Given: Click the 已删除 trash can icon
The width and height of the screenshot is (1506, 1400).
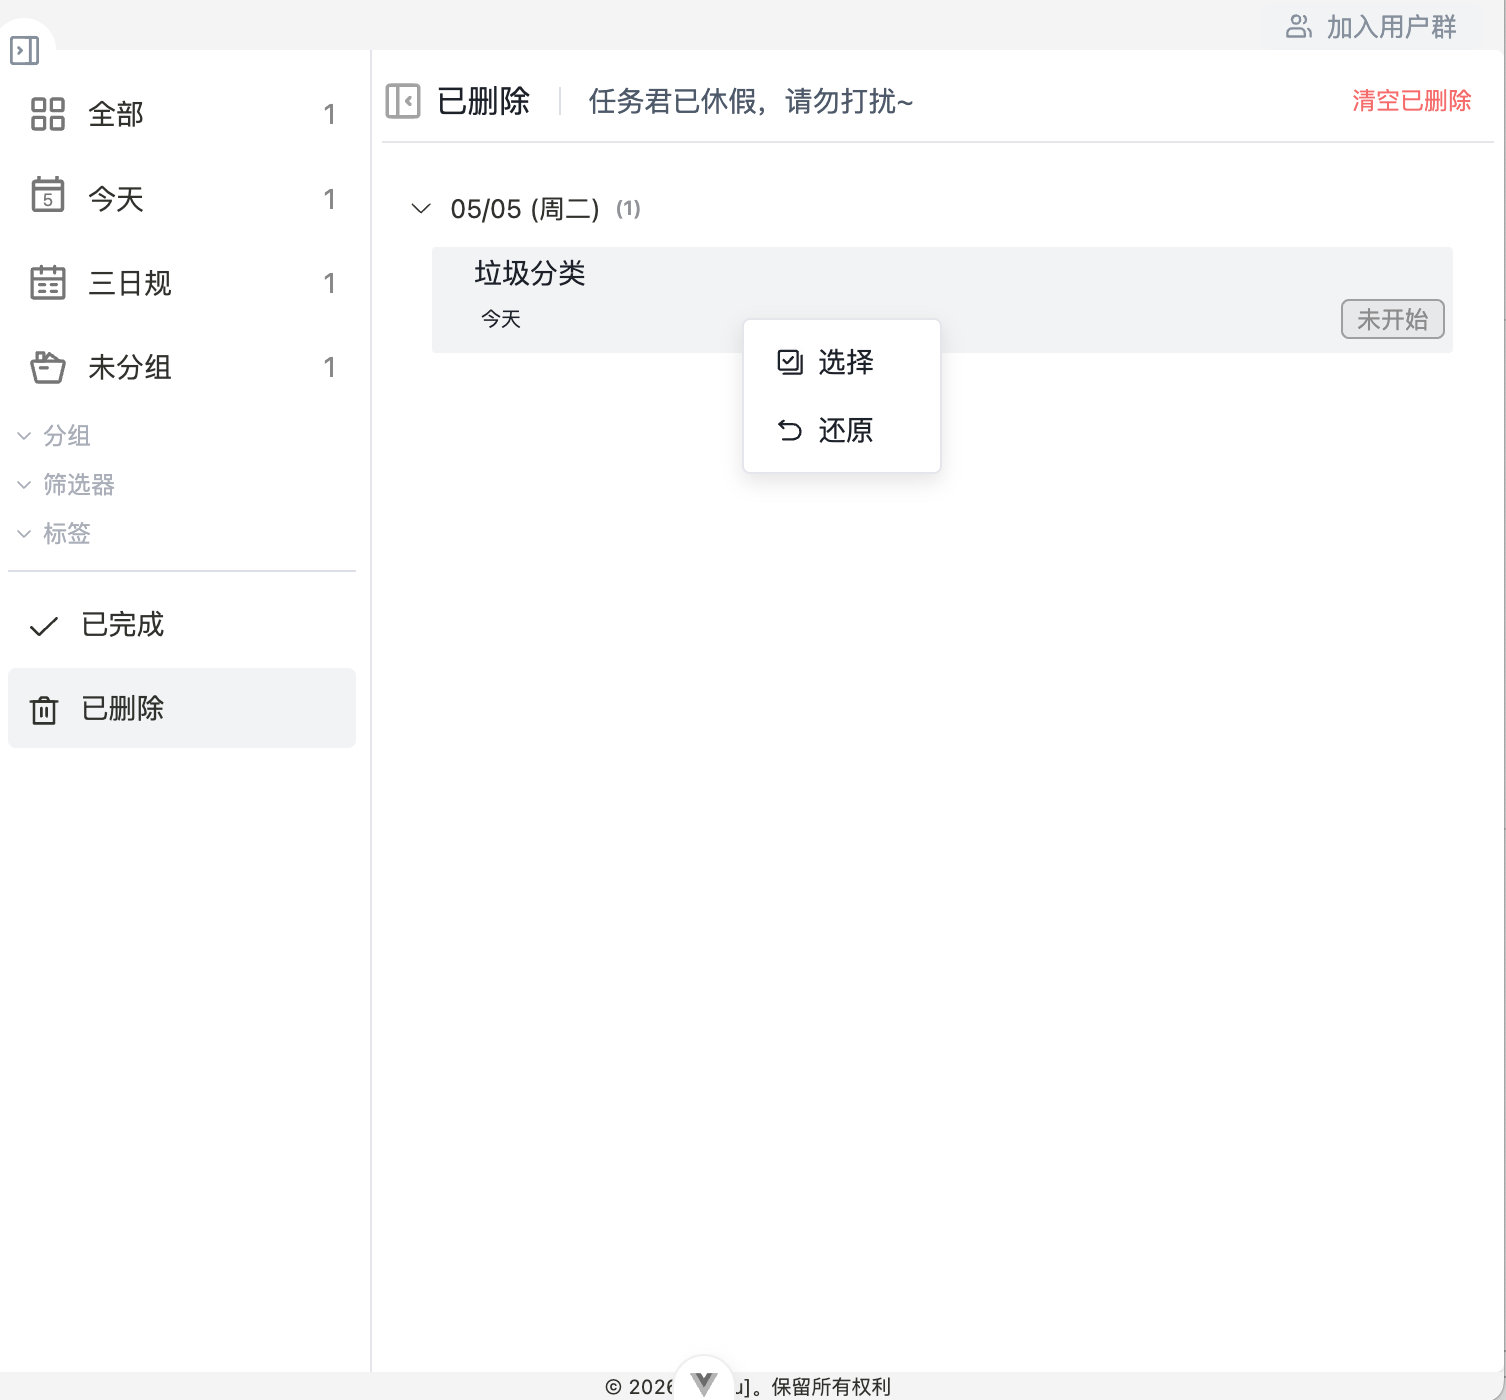Looking at the screenshot, I should (x=44, y=710).
